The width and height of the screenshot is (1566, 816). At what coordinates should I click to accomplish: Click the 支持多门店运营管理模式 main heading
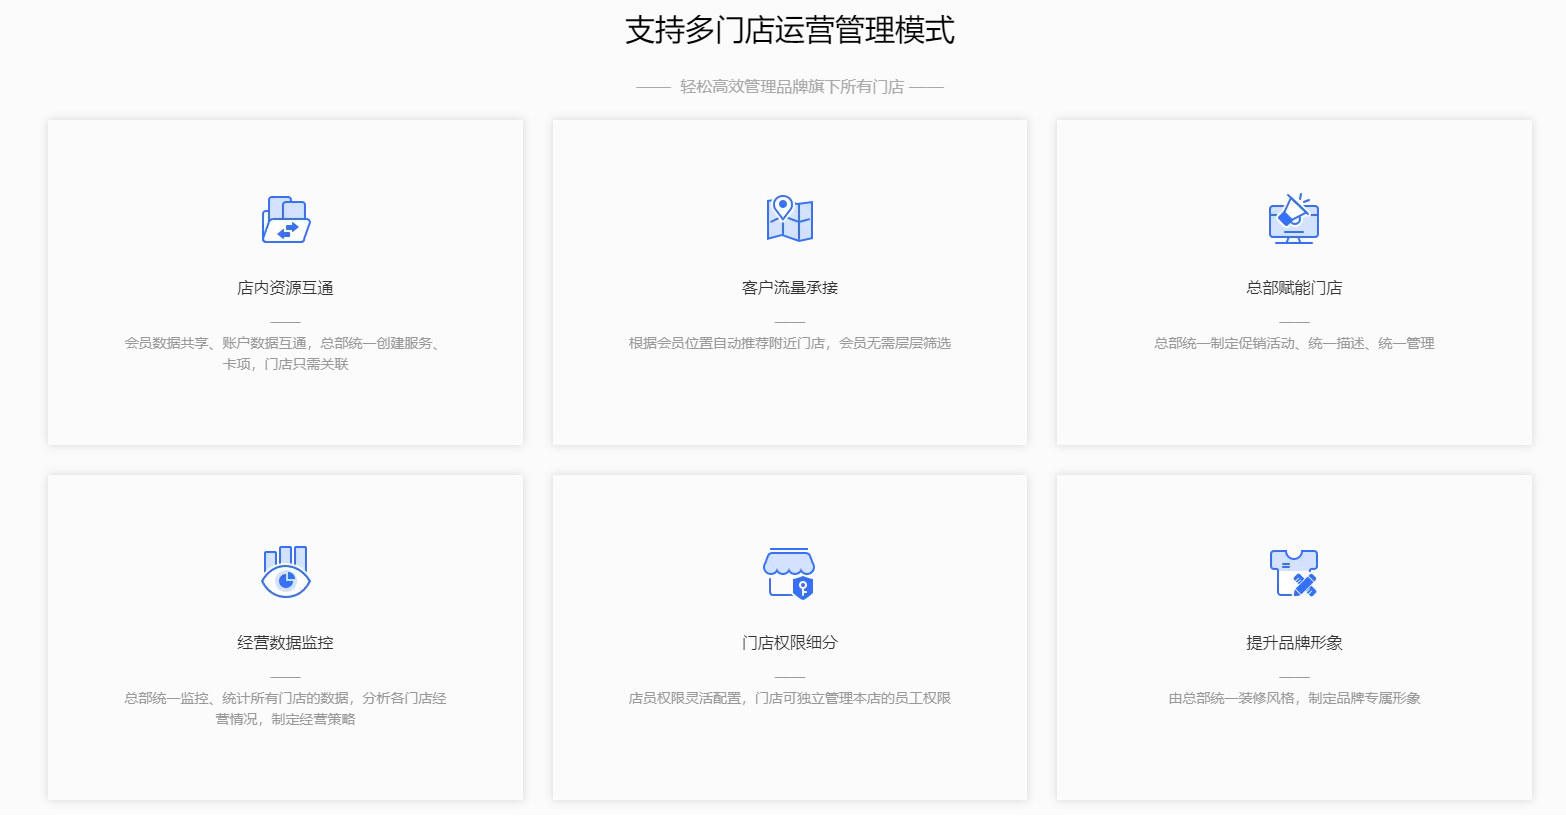tap(790, 30)
